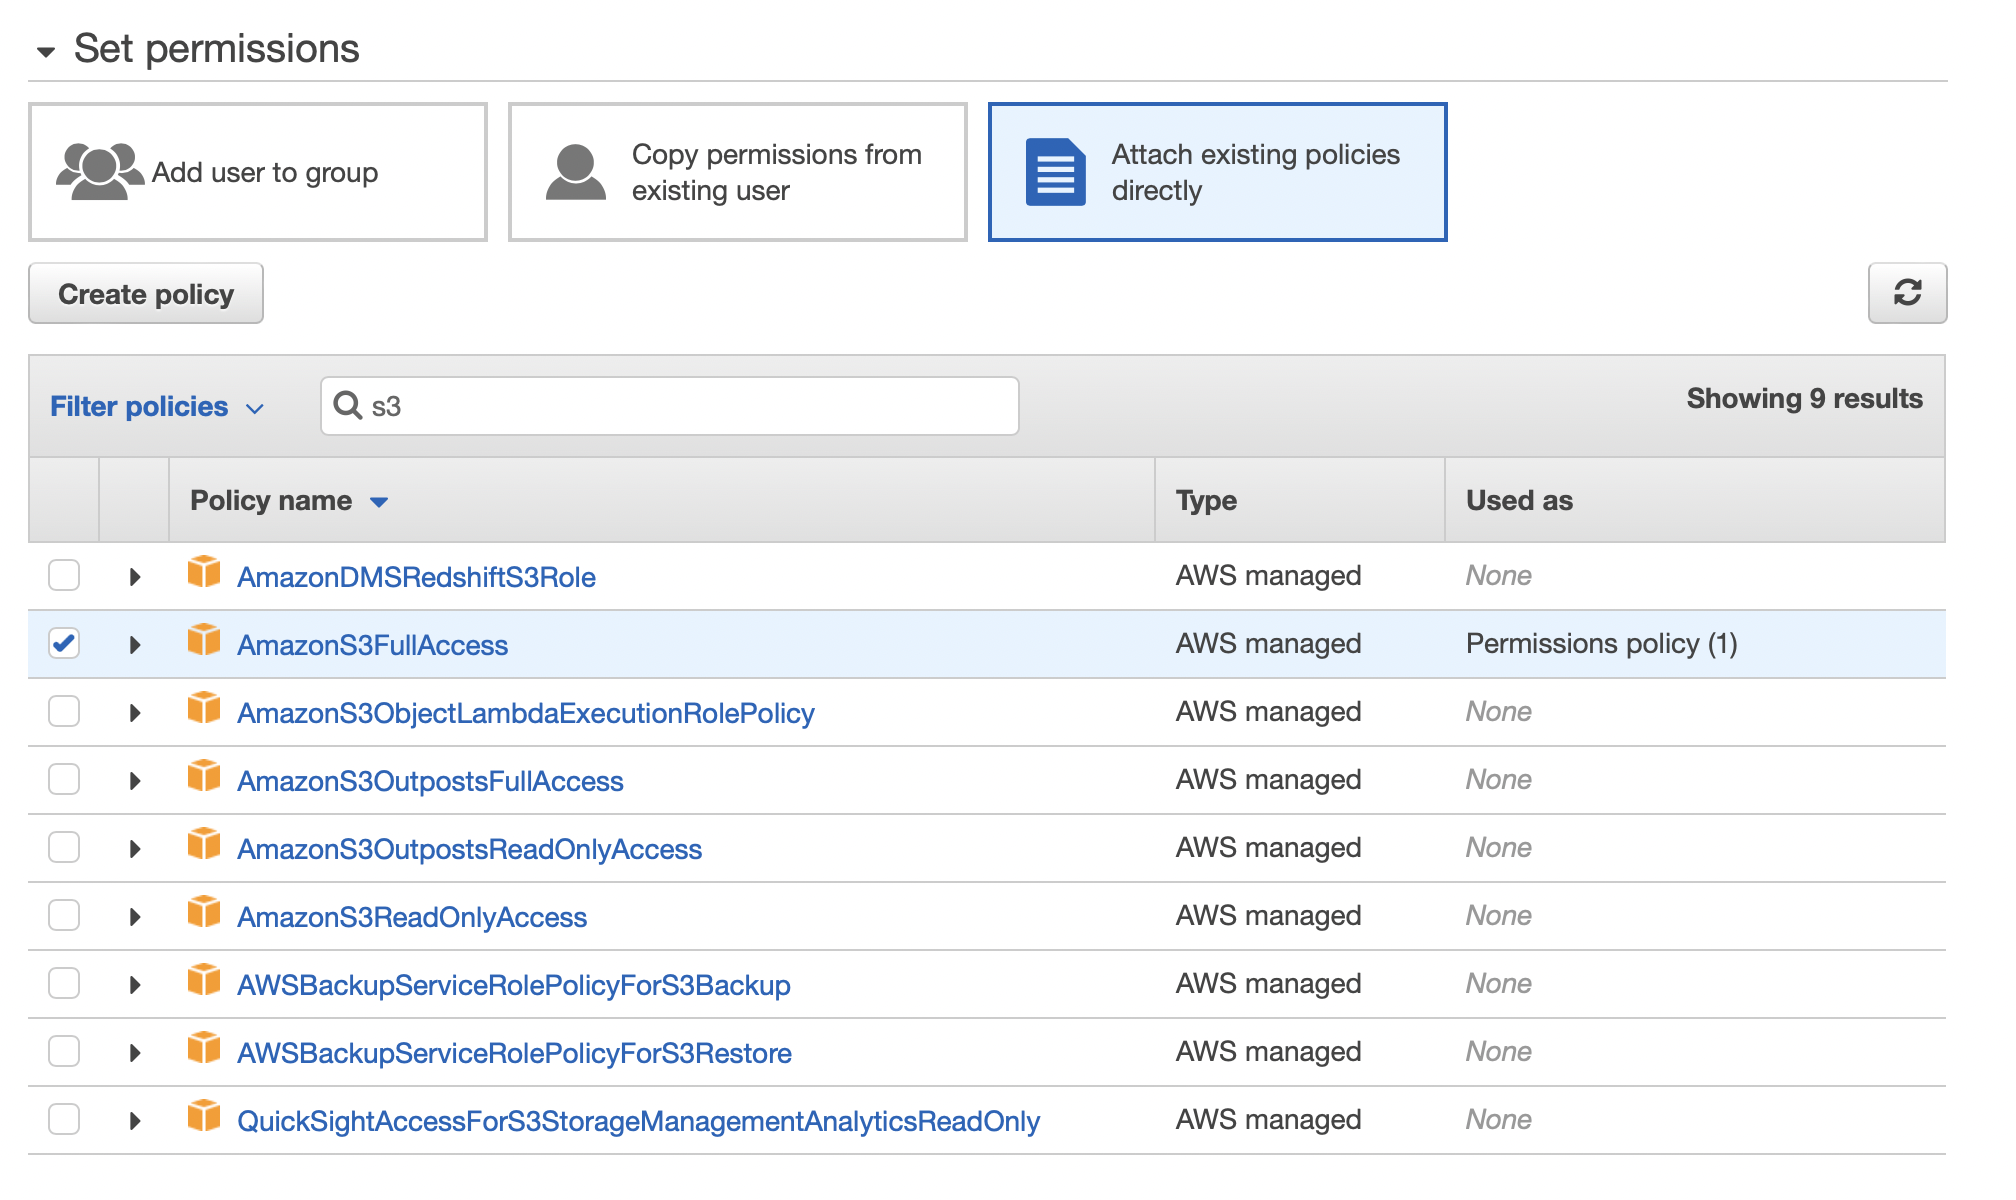The image size is (2016, 1200).
Task: Expand the AmazonS3FullAccess policy row
Action: point(135,643)
